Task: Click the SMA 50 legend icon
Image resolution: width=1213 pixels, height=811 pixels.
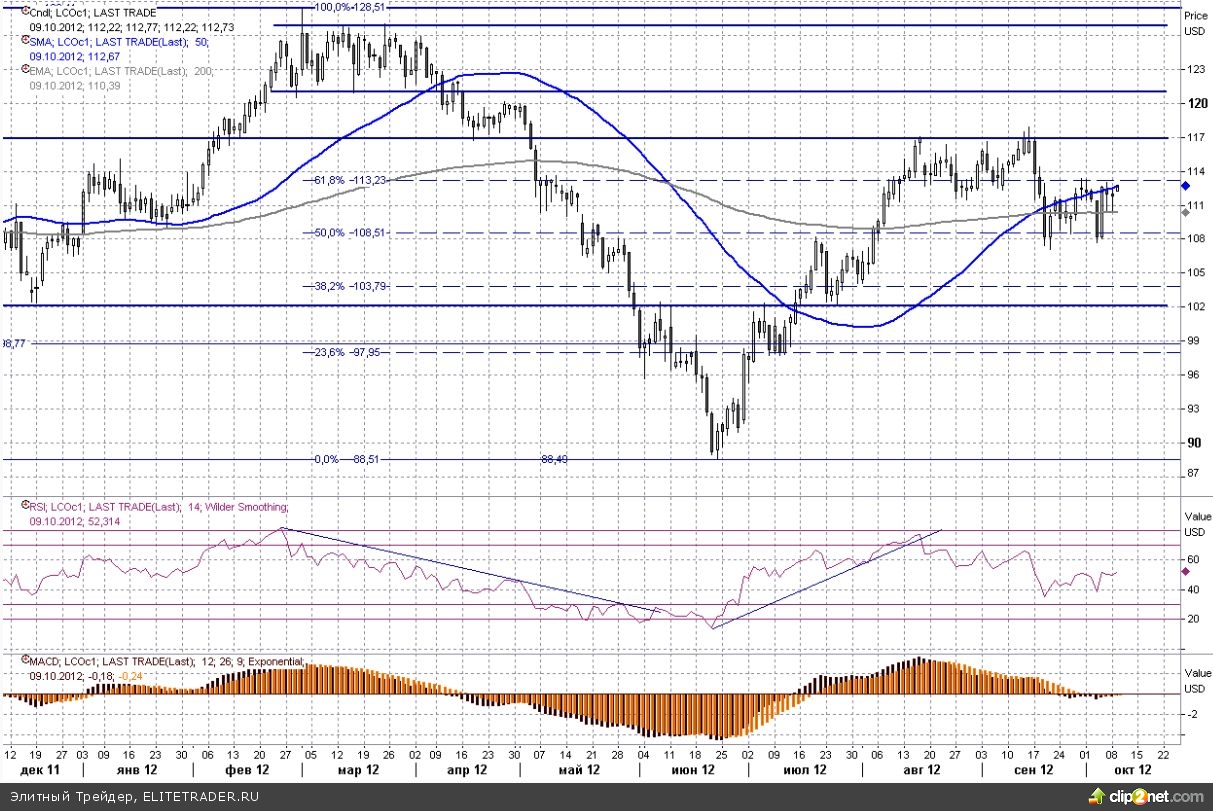Action: 23,42
